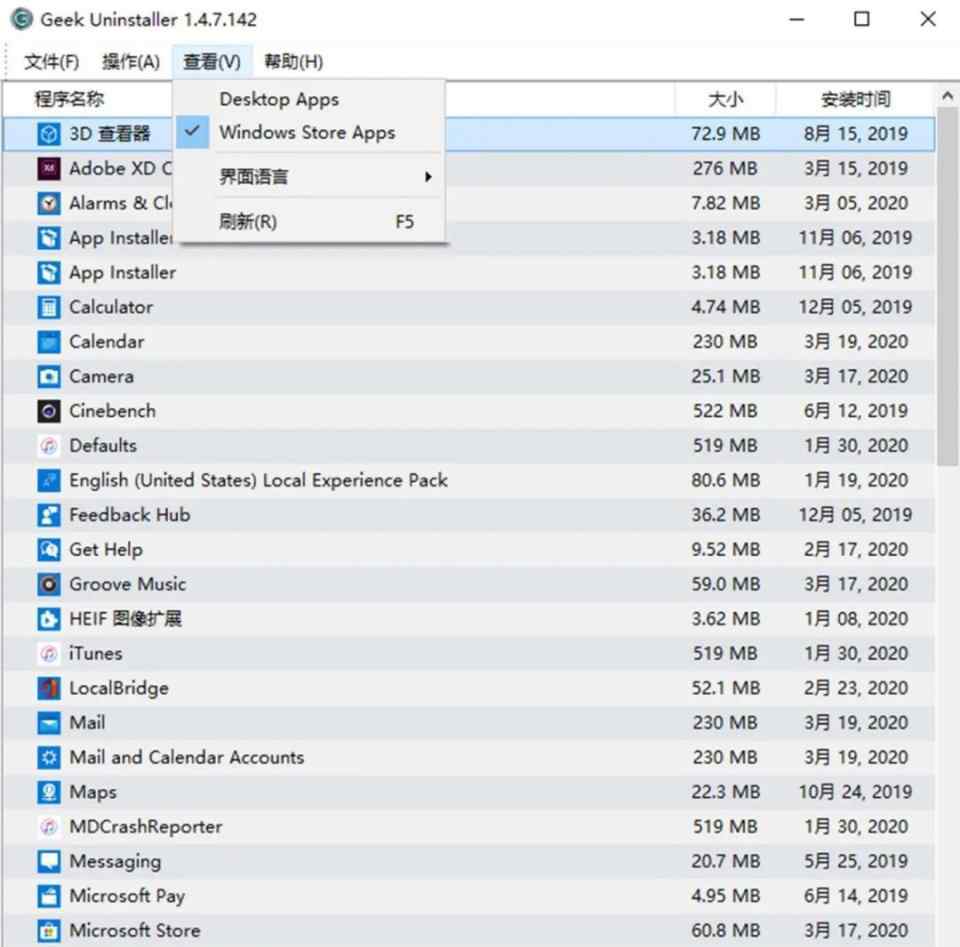This screenshot has height=947, width=960.
Task: Click the English Local Experience Pack icon
Action: [48, 480]
